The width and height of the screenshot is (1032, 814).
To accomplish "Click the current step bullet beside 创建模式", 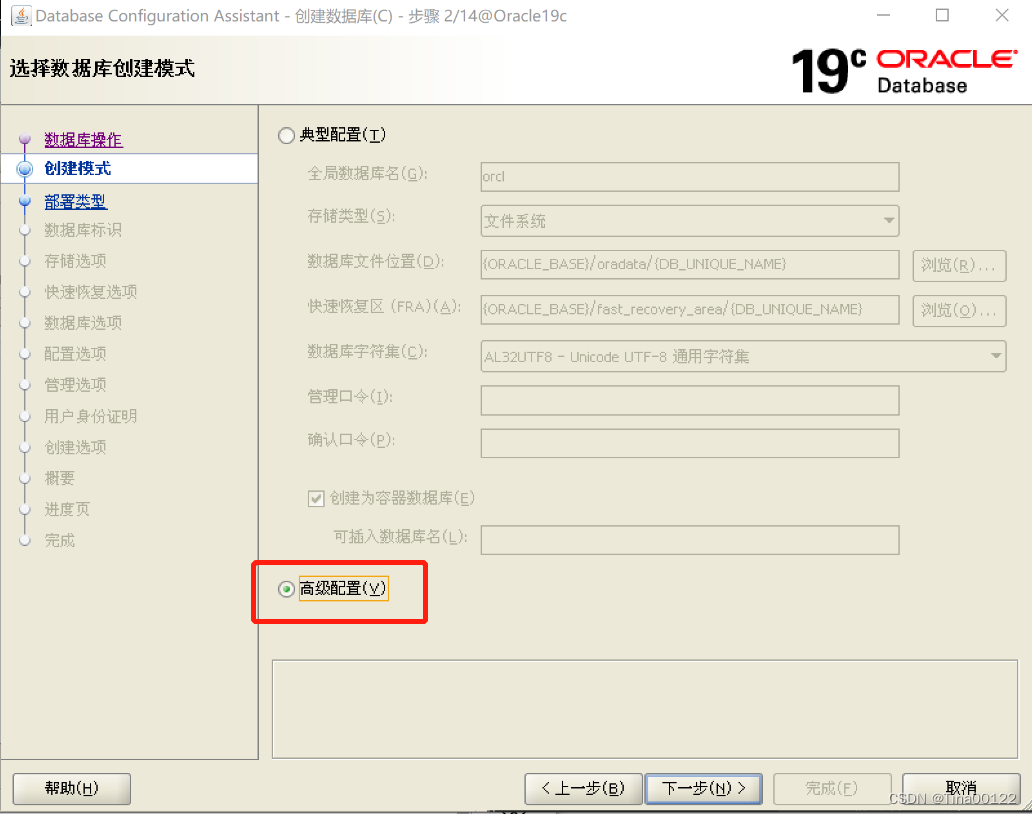I will (x=25, y=169).
